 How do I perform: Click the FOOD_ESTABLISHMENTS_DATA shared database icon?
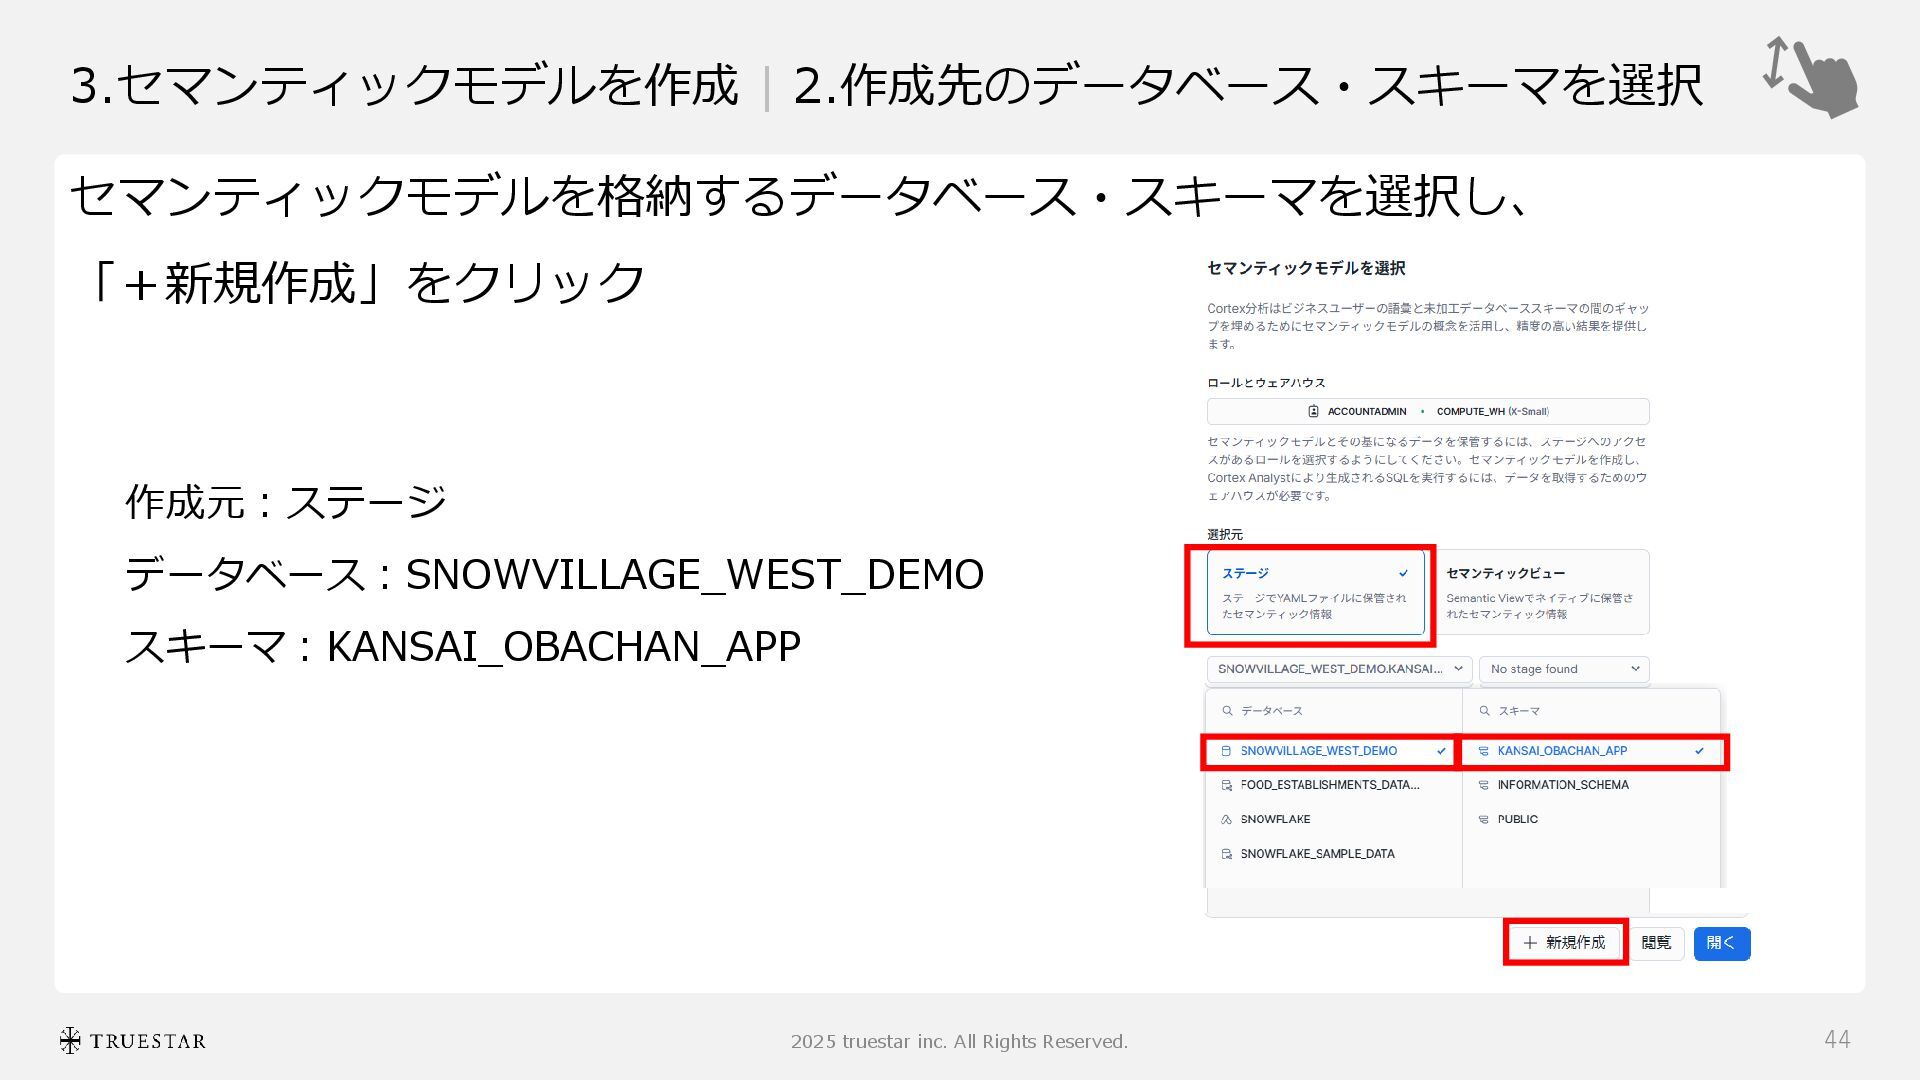coord(1226,785)
